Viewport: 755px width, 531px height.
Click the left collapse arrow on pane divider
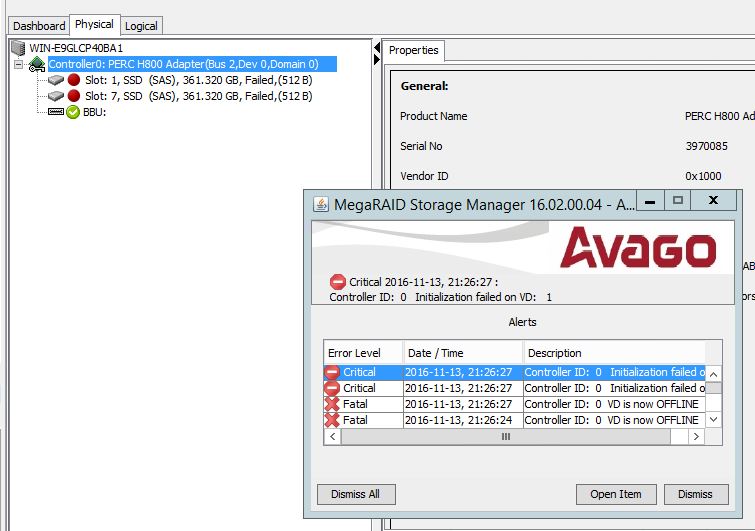(377, 48)
